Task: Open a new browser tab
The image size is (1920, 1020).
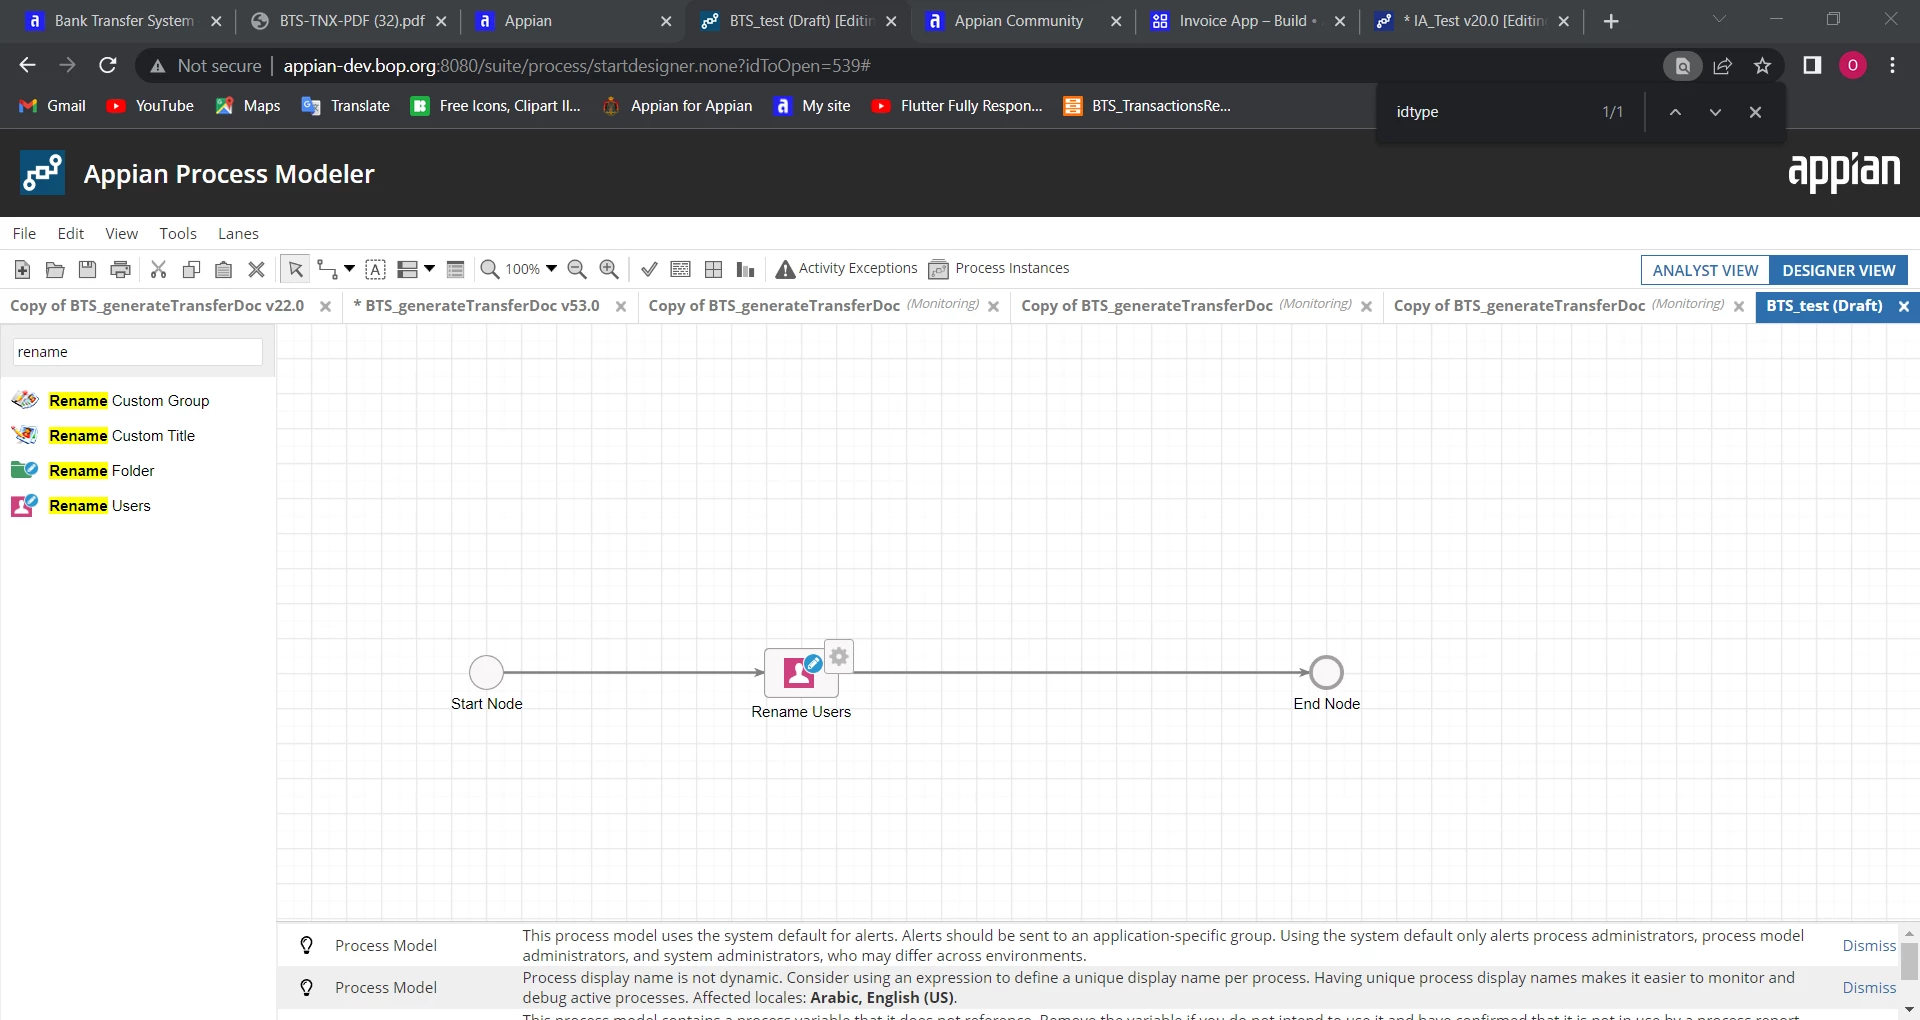Action: click(x=1611, y=21)
